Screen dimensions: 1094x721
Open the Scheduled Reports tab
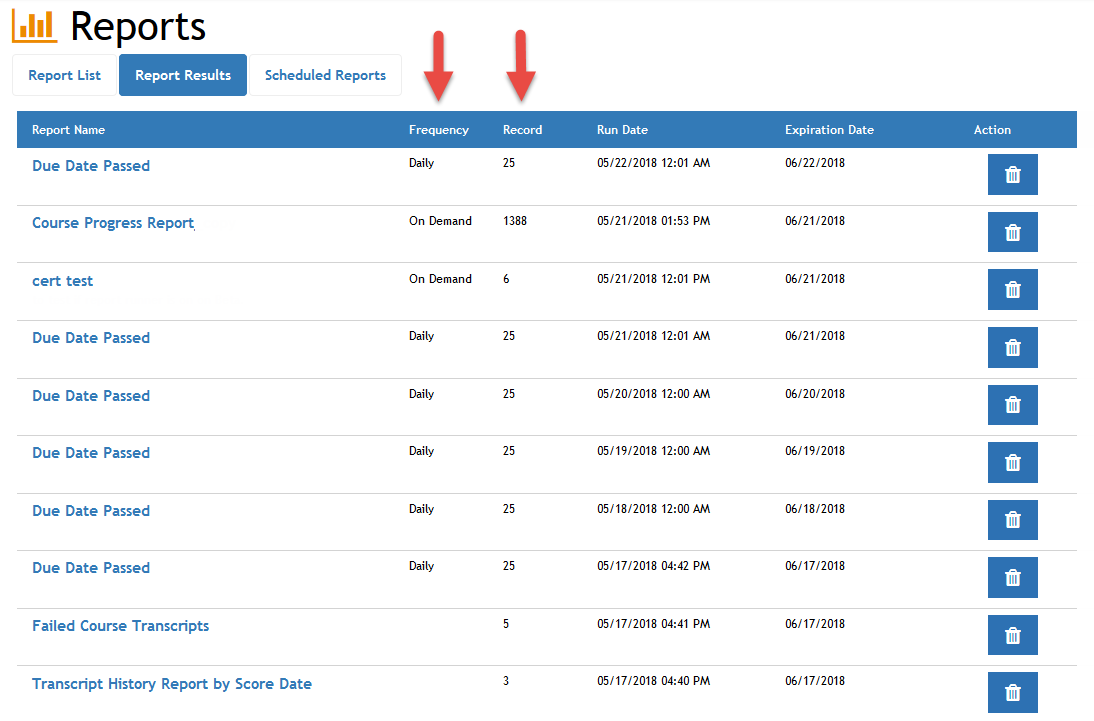325,75
